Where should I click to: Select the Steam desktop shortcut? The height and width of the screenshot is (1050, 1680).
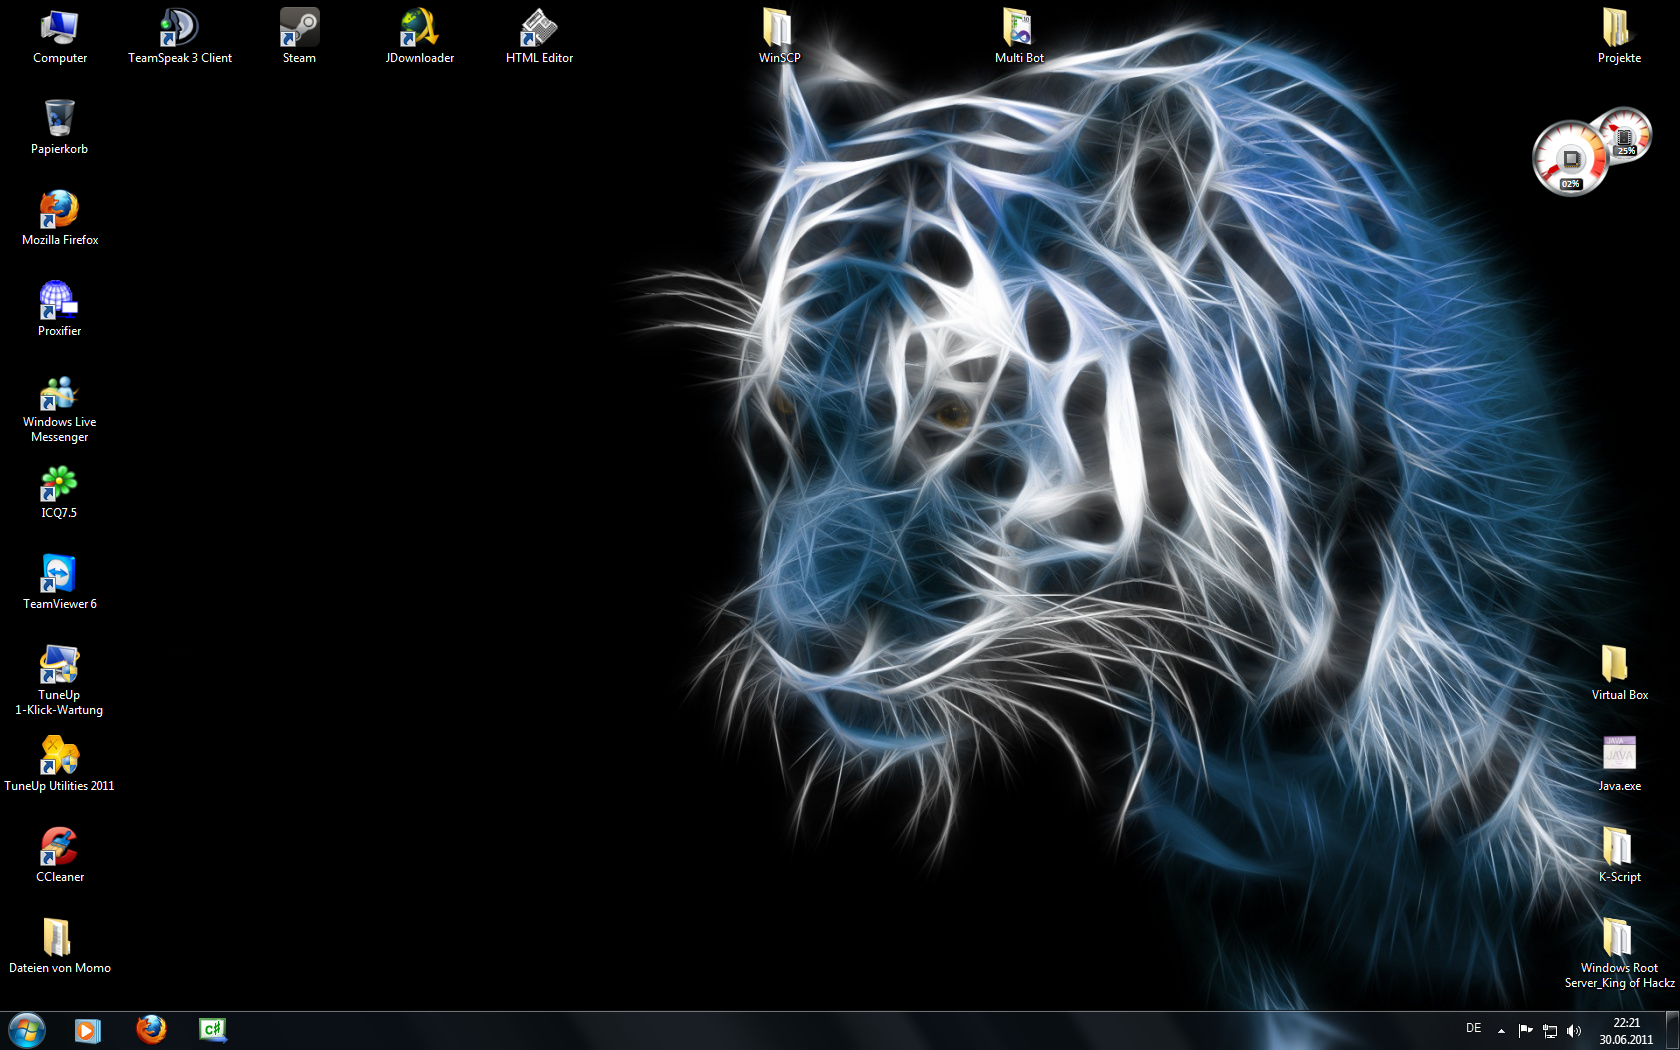[x=299, y=37]
